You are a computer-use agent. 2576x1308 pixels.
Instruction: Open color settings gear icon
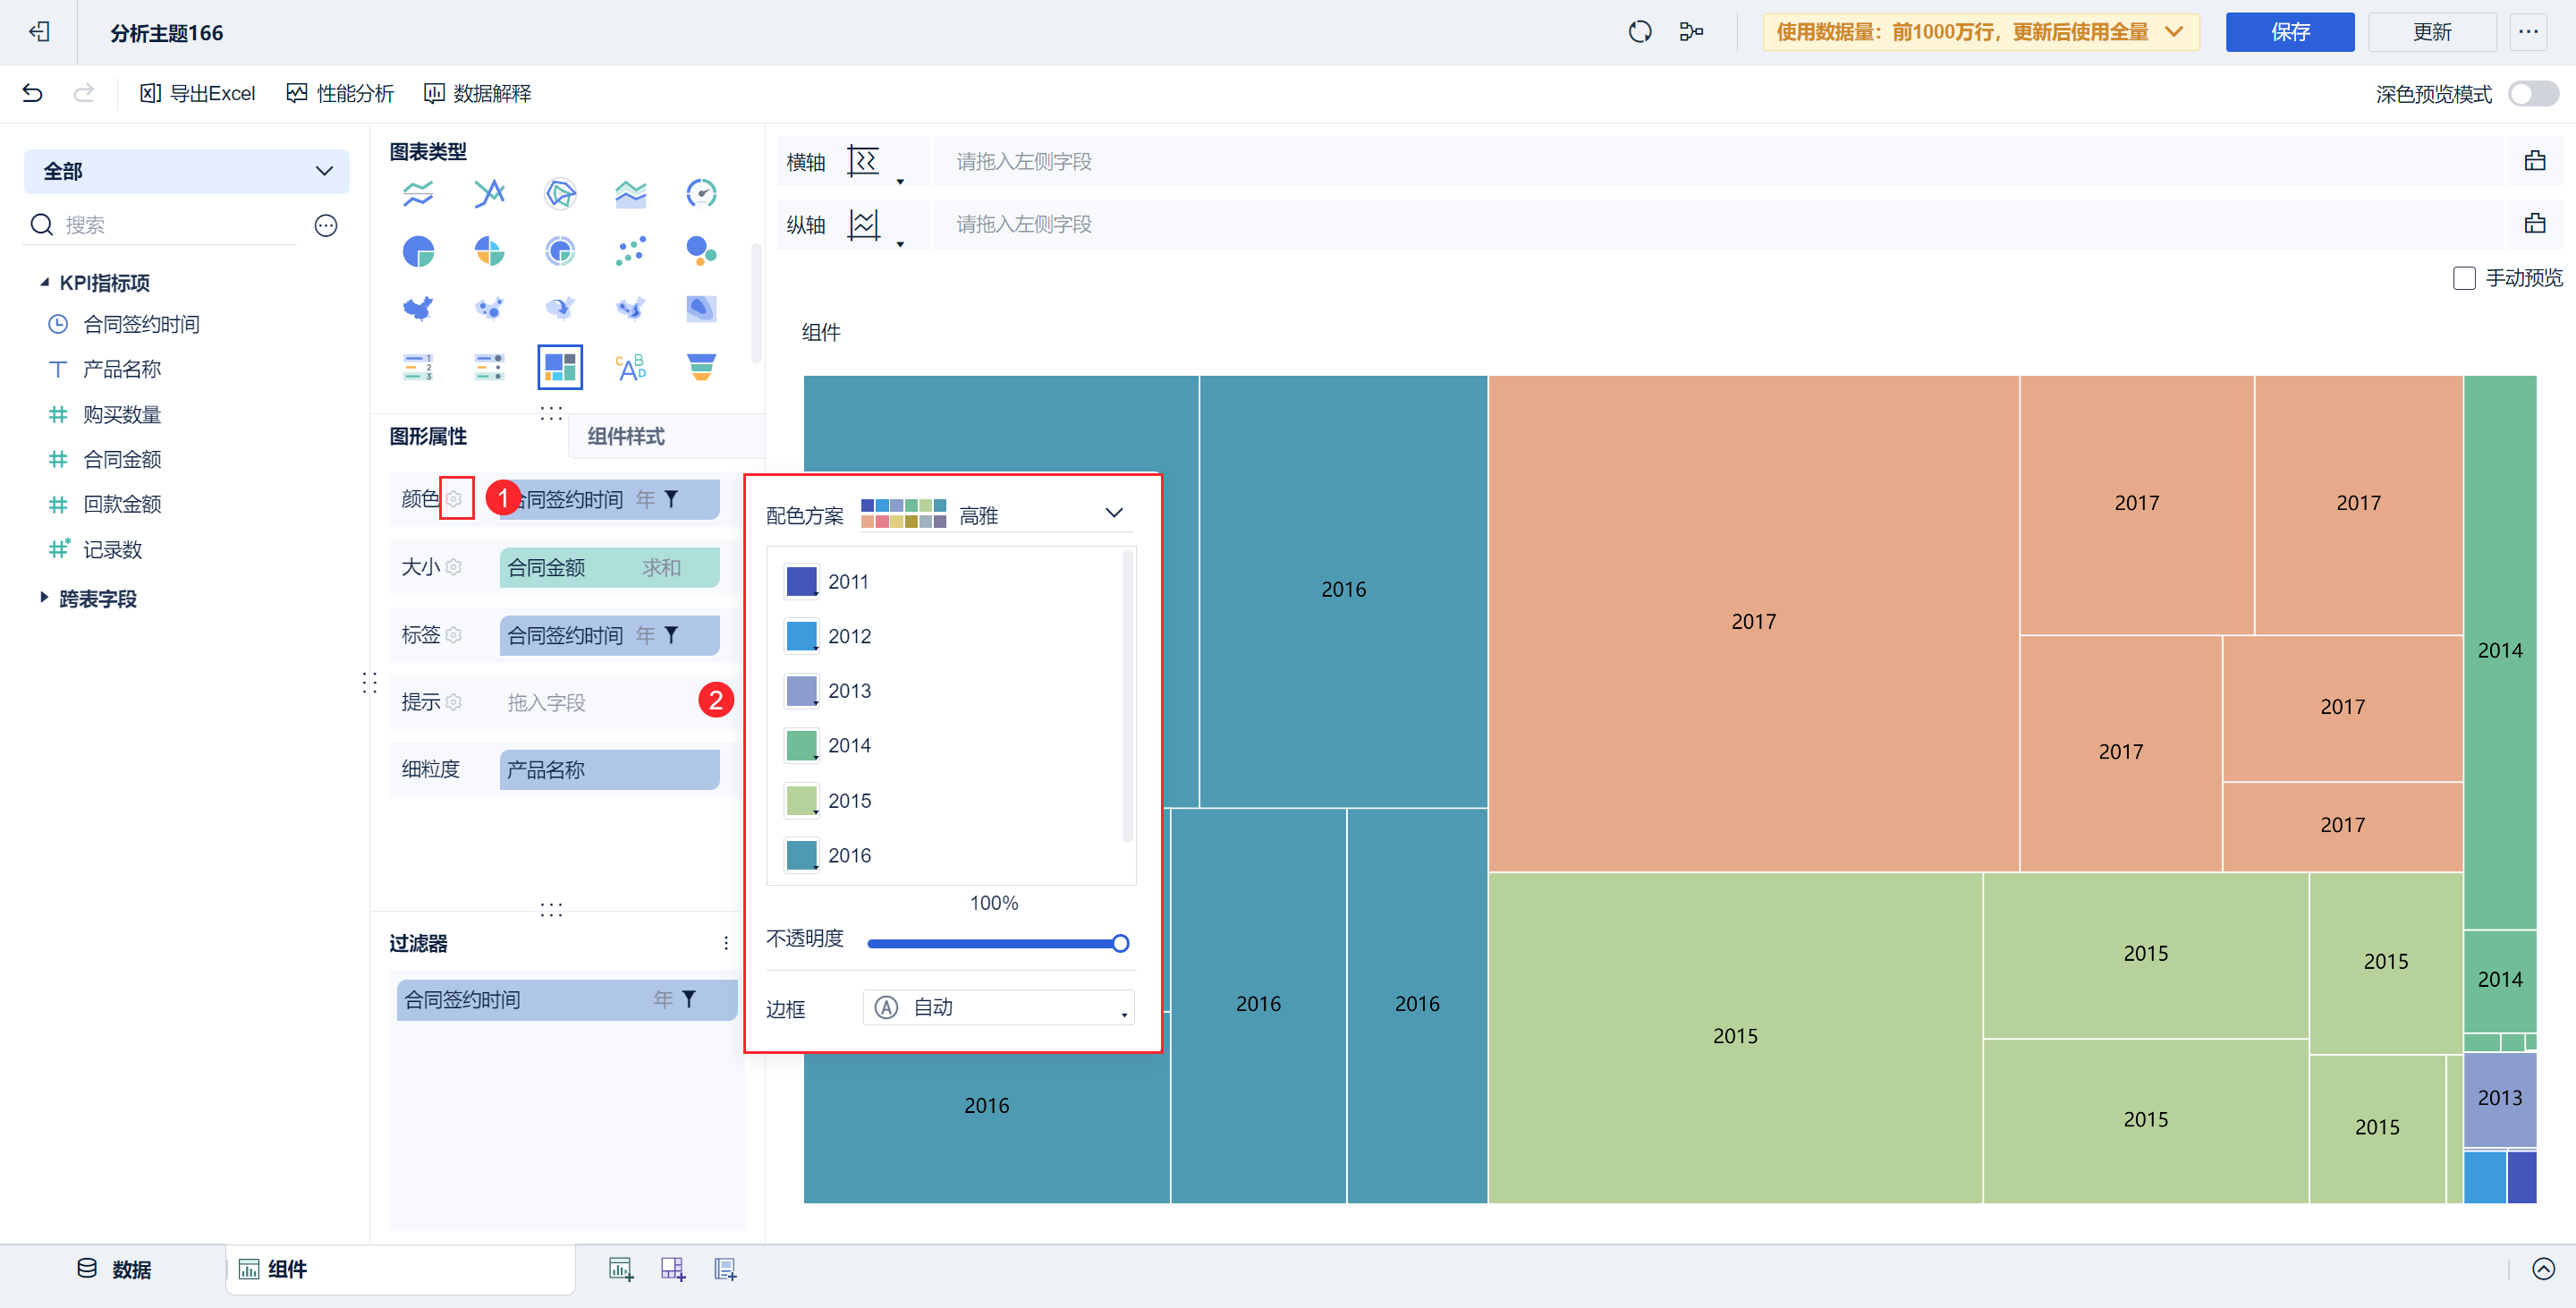tap(455, 498)
